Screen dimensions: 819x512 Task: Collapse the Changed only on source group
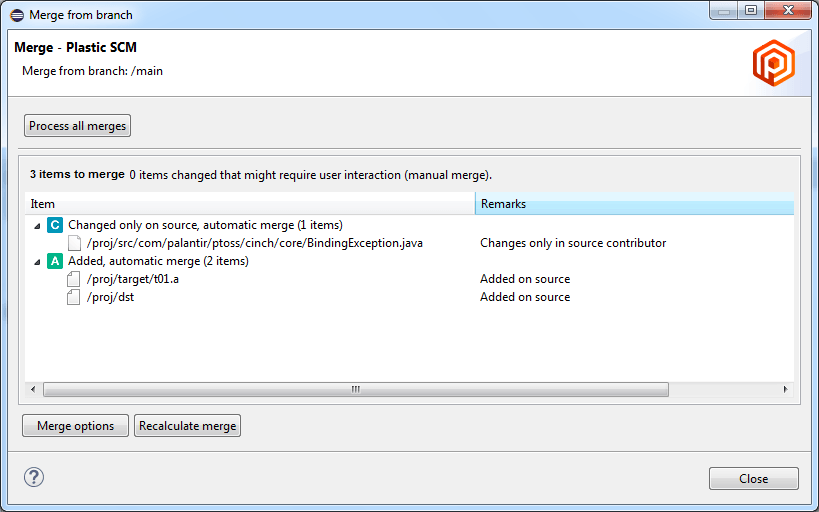(37, 226)
